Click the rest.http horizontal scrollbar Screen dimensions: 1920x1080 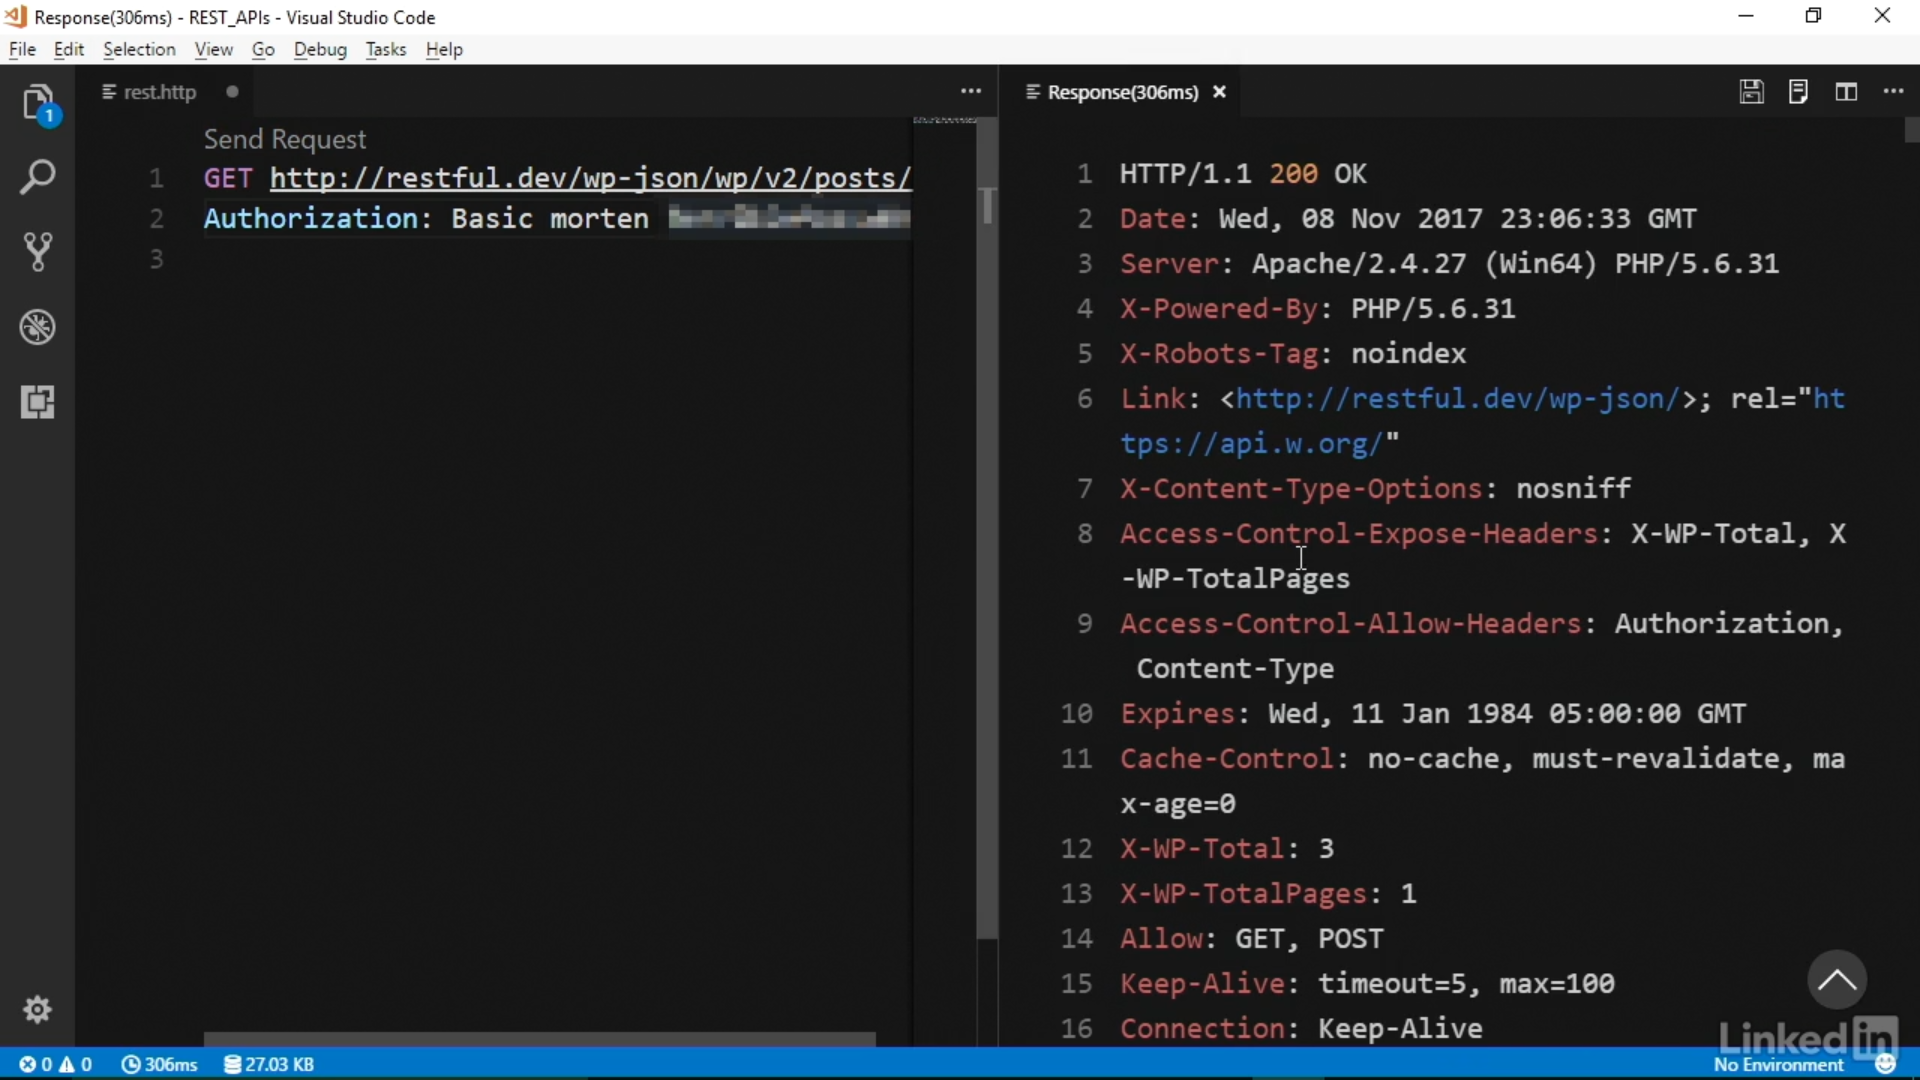pyautogui.click(x=540, y=1039)
